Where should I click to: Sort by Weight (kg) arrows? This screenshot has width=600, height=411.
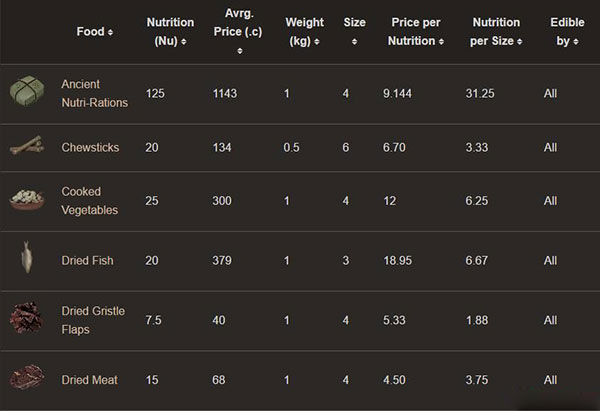click(317, 42)
